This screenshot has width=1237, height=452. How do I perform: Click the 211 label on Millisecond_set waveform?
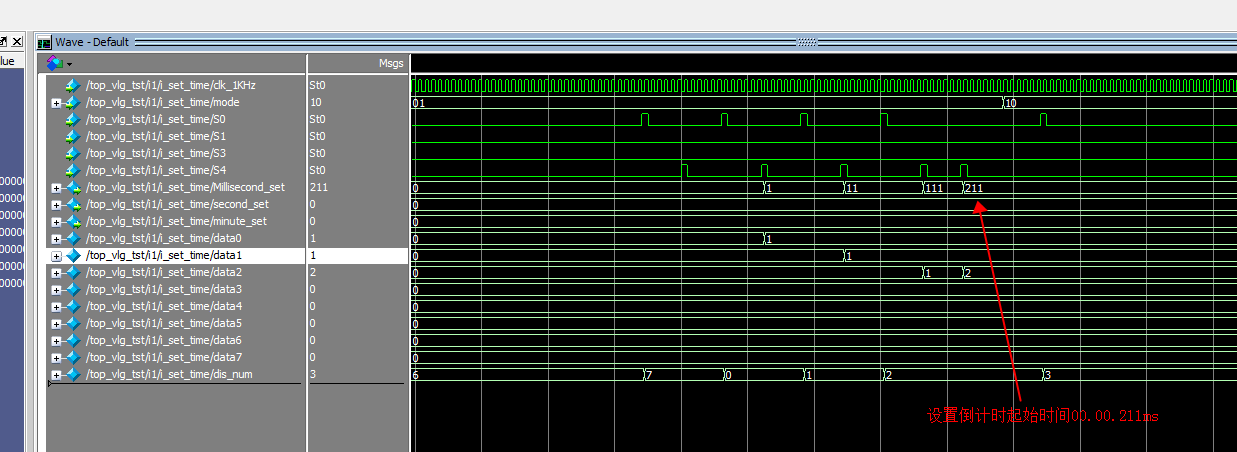point(975,188)
